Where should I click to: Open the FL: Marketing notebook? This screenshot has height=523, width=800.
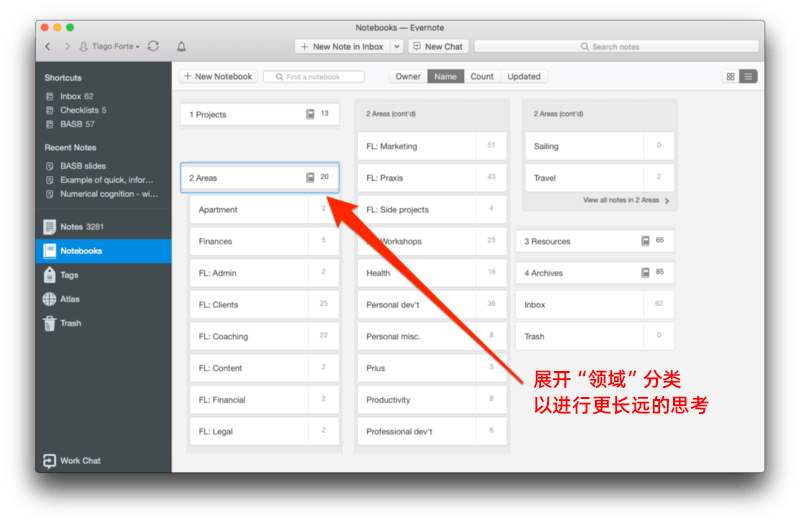pyautogui.click(x=432, y=146)
